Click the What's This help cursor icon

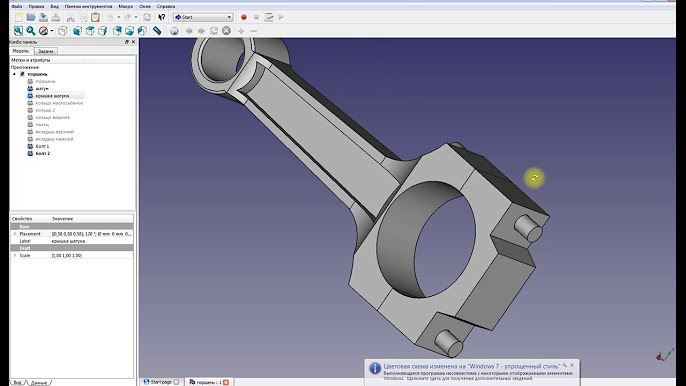[161, 17]
